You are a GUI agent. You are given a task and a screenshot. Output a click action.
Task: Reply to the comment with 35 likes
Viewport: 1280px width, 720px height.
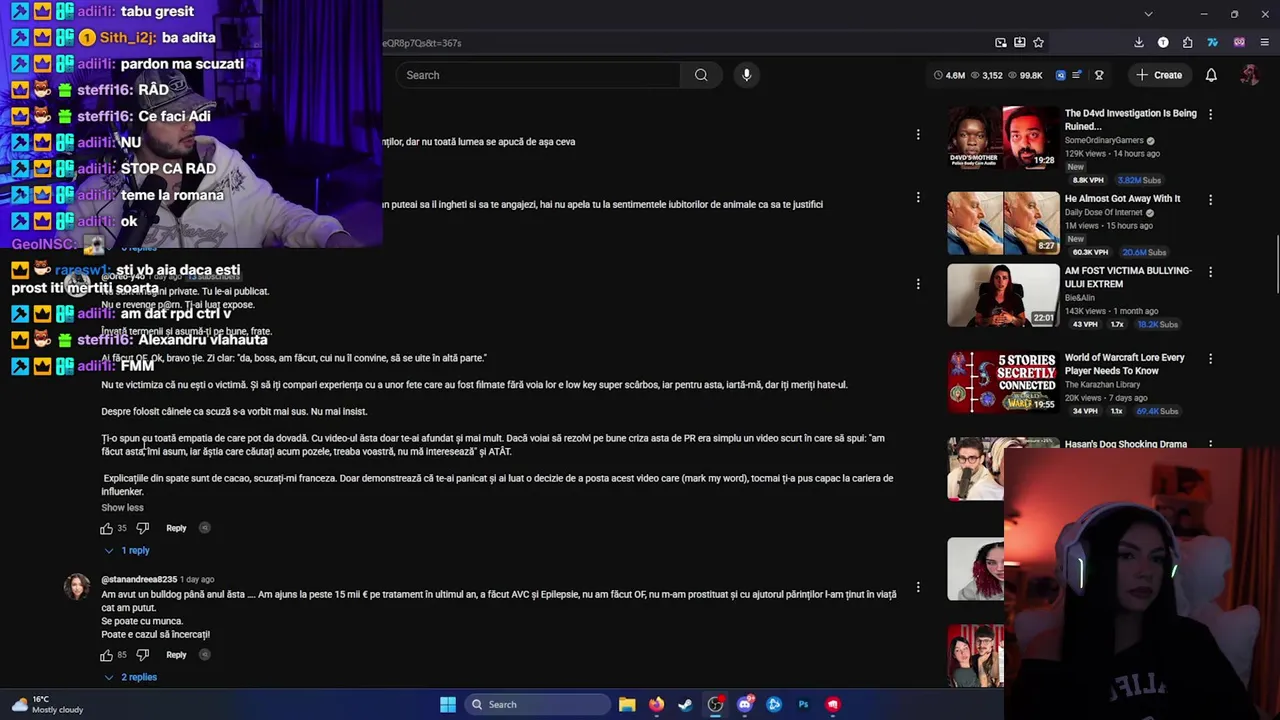(x=176, y=528)
